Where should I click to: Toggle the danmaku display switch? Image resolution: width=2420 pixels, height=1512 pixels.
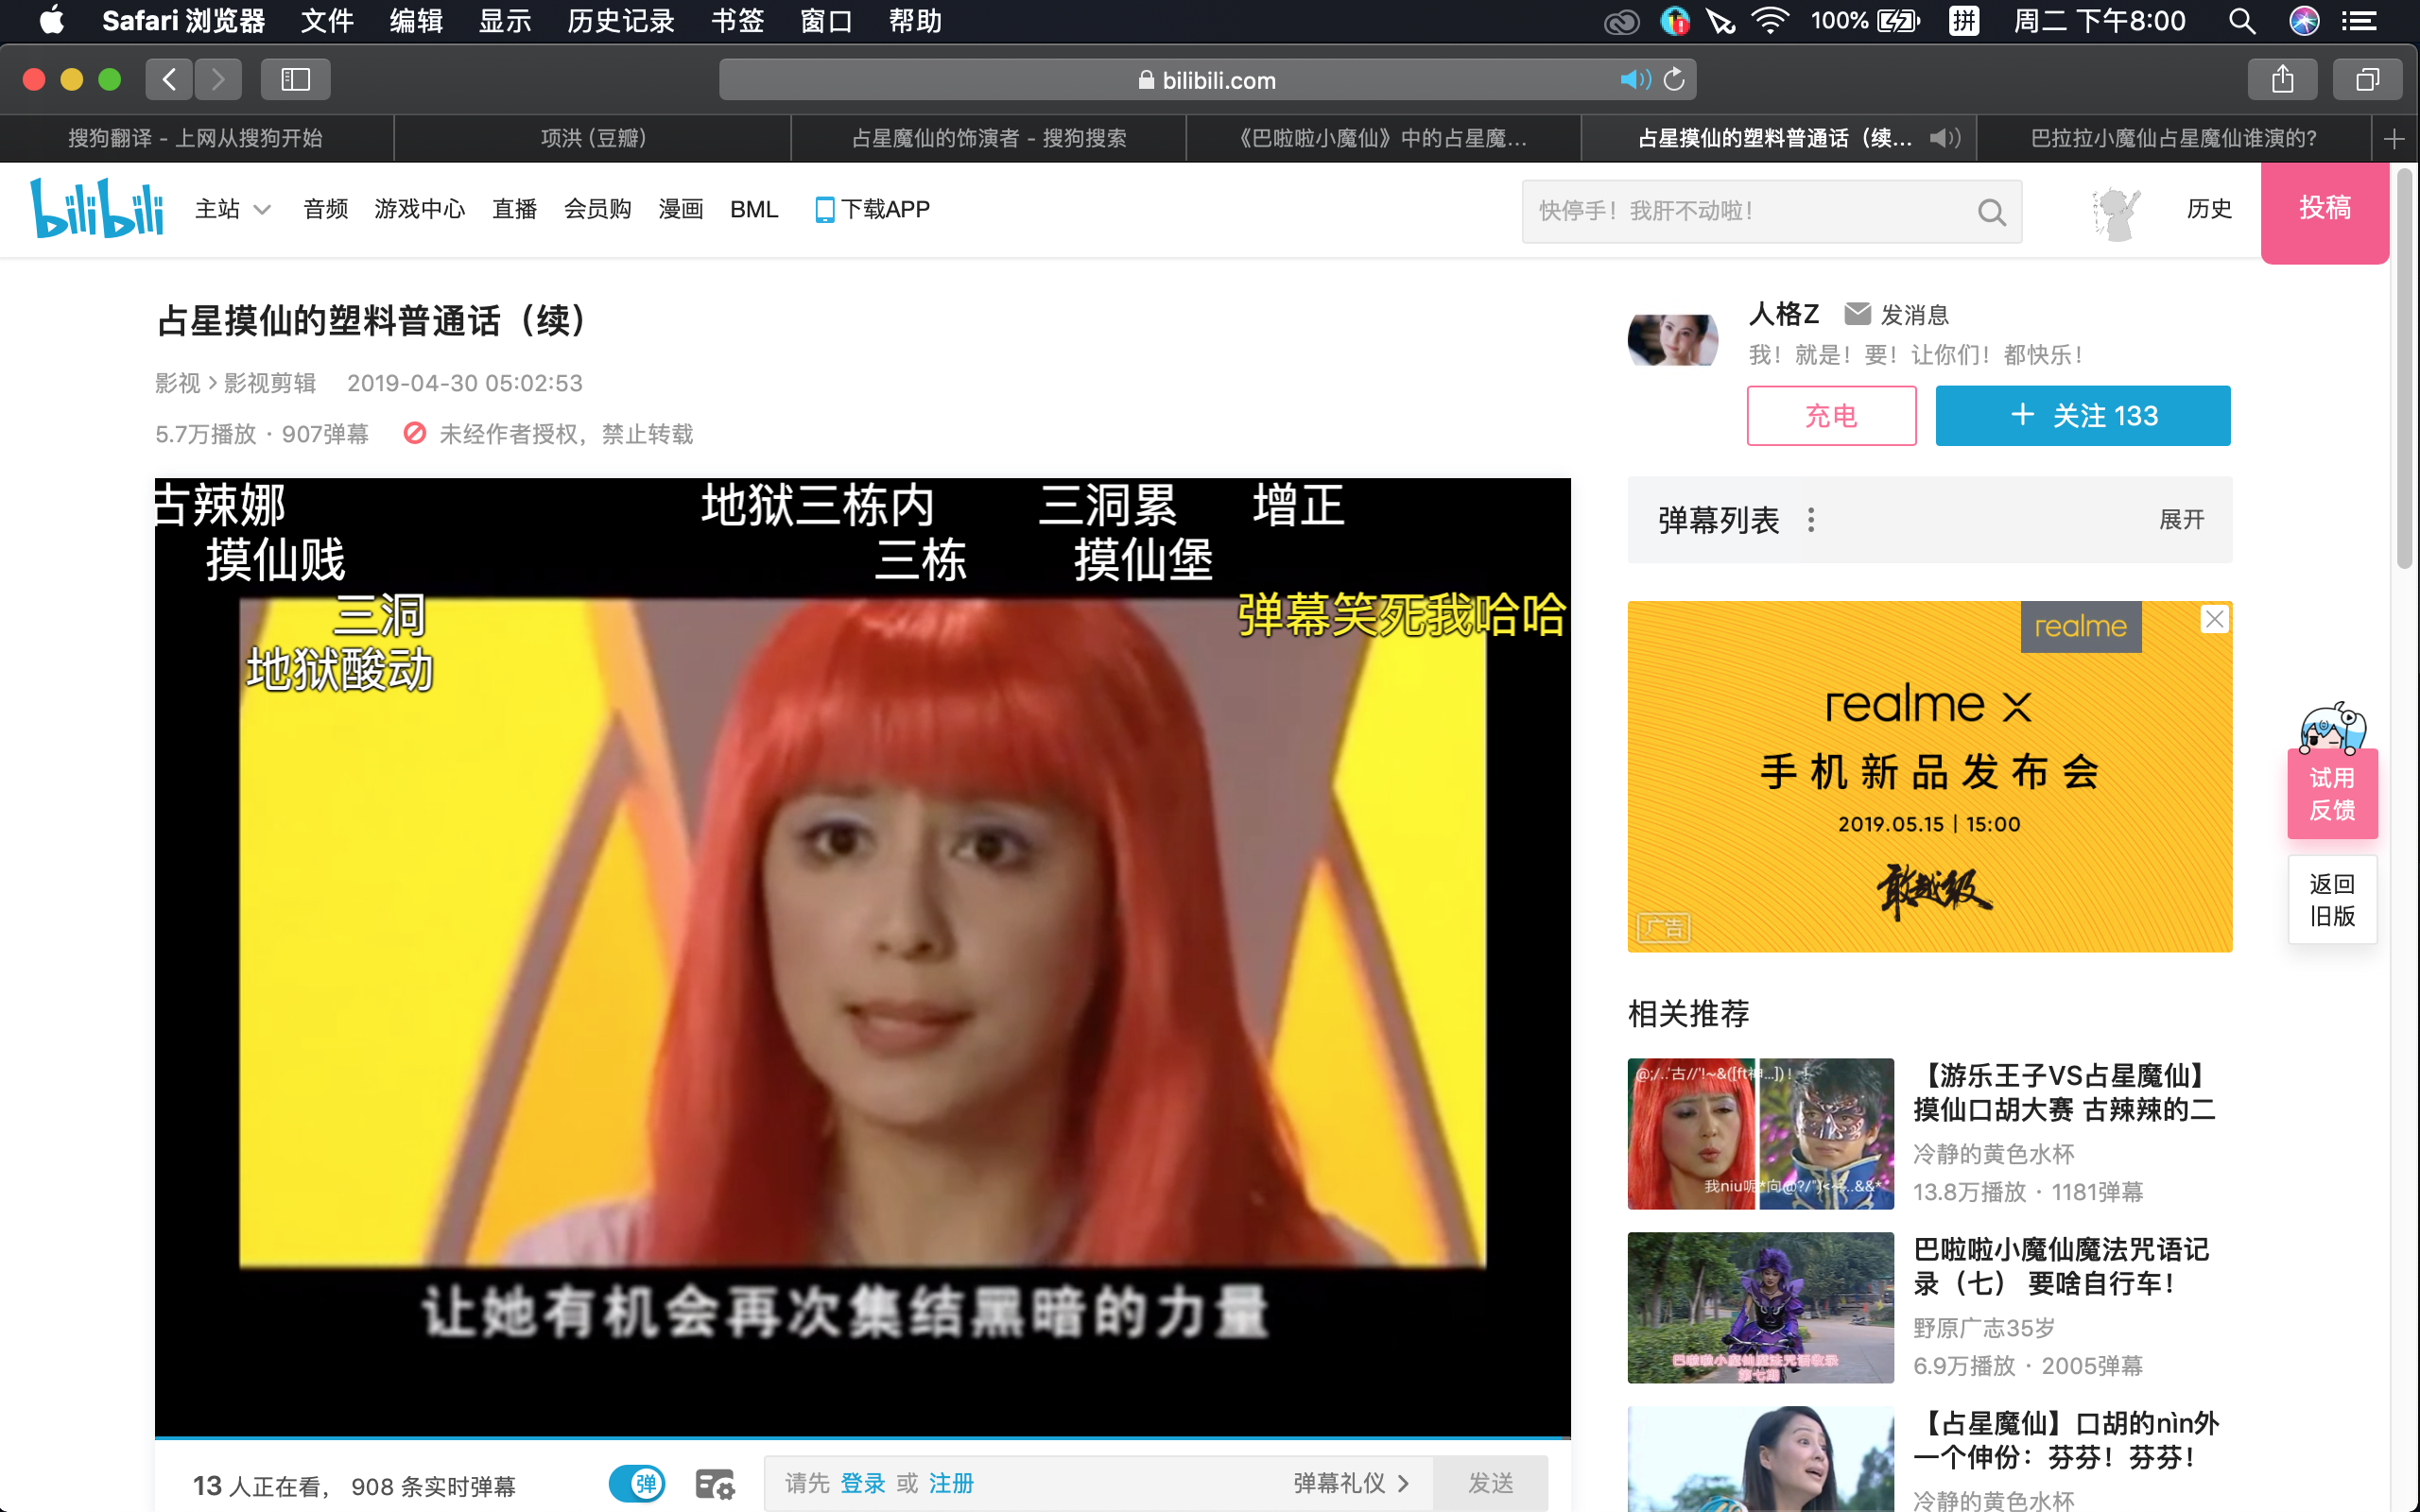[x=637, y=1483]
